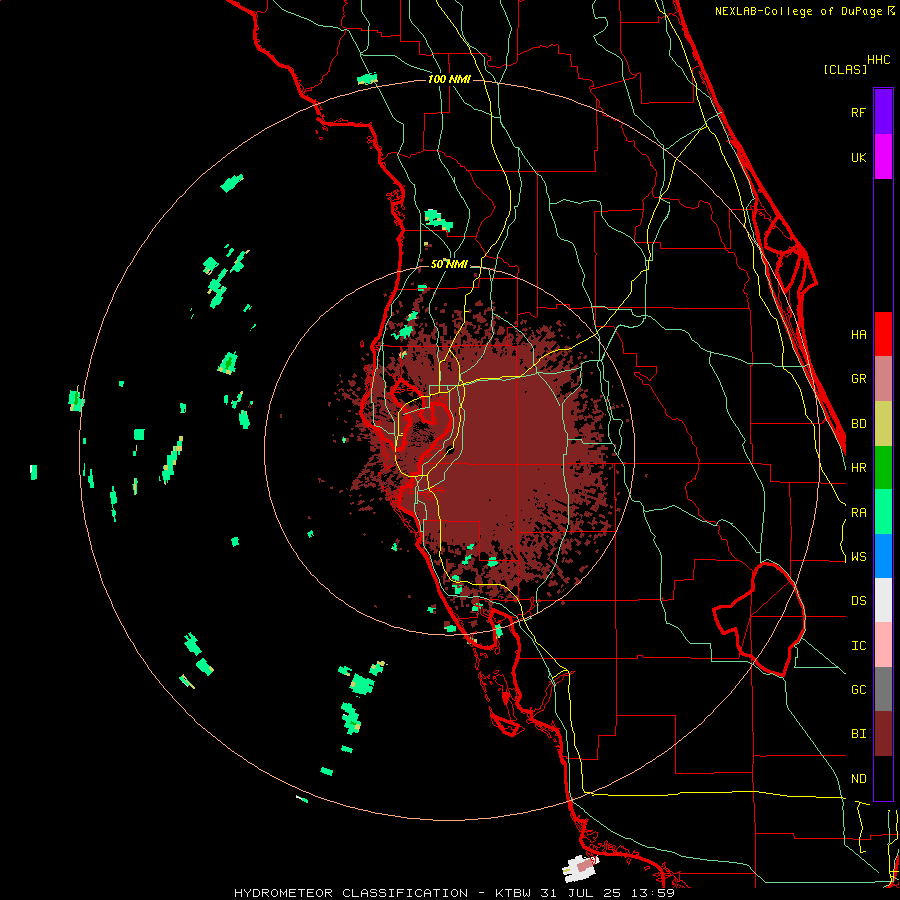Click the WS legend label
The width and height of the screenshot is (900, 900).
point(858,557)
